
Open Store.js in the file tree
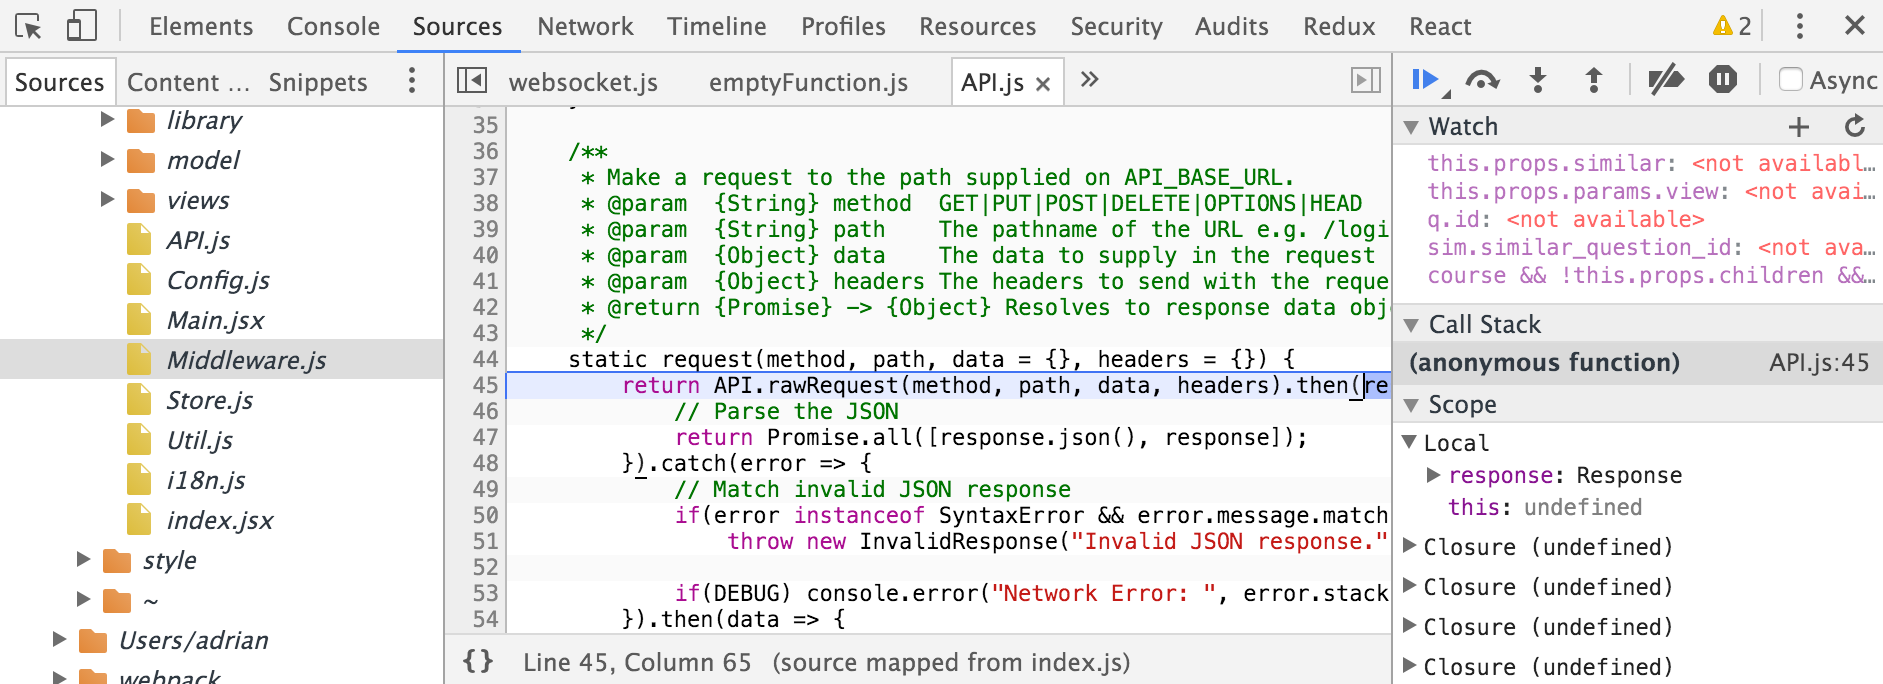point(209,400)
